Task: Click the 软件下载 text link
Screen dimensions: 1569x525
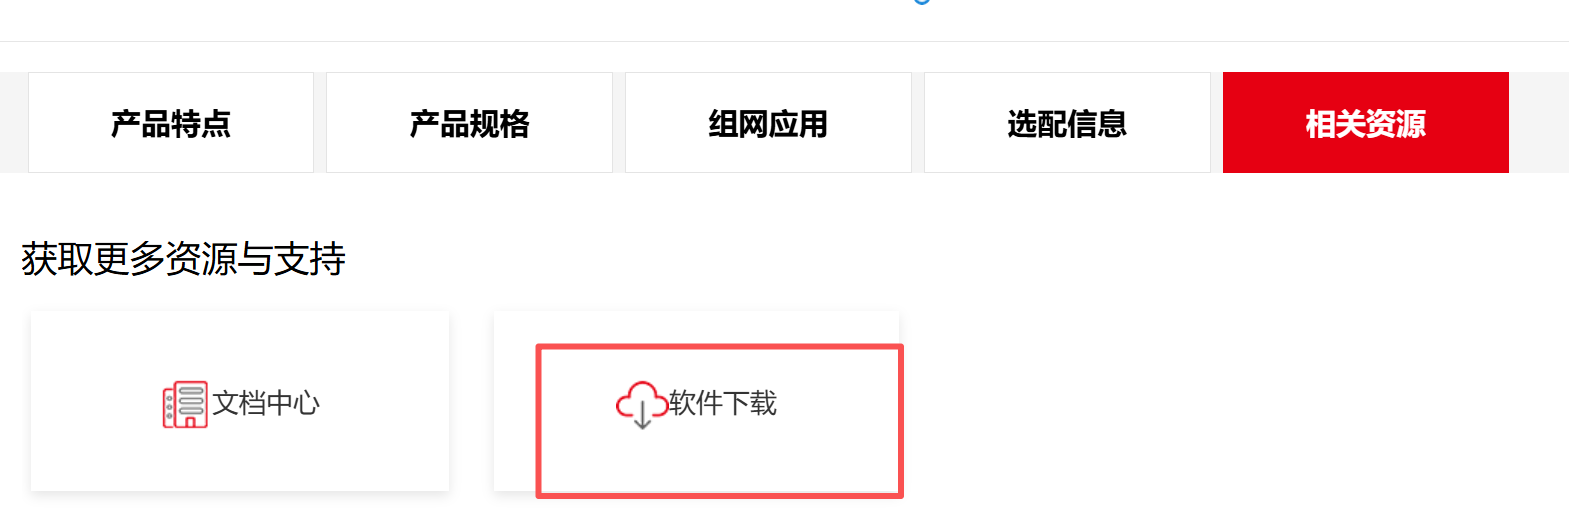Action: point(723,403)
